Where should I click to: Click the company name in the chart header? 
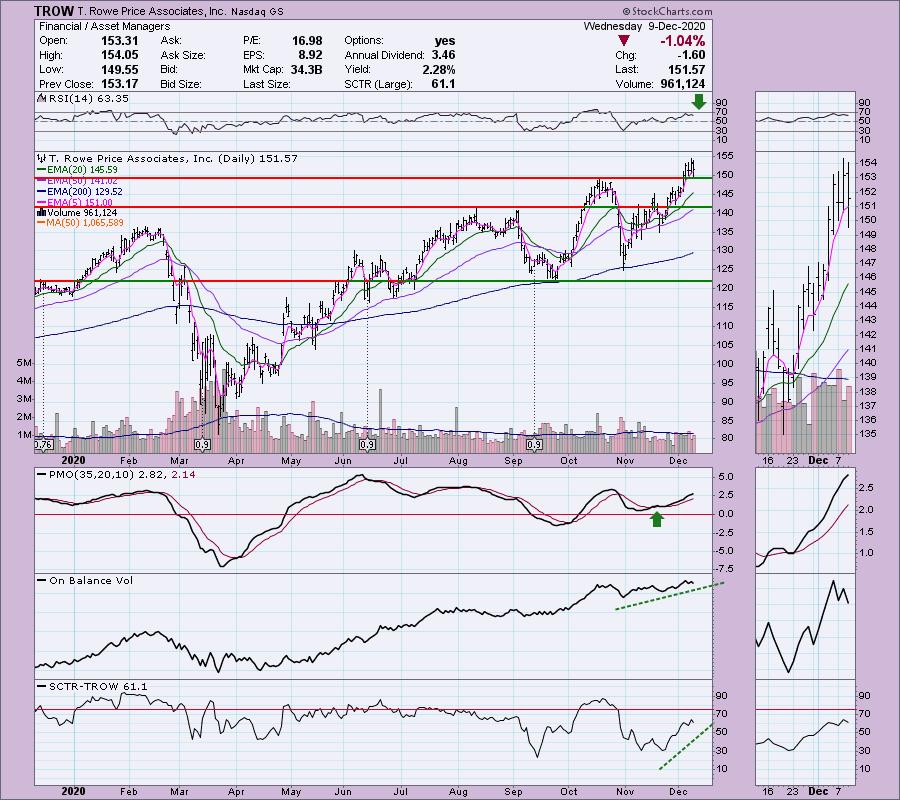pos(152,11)
